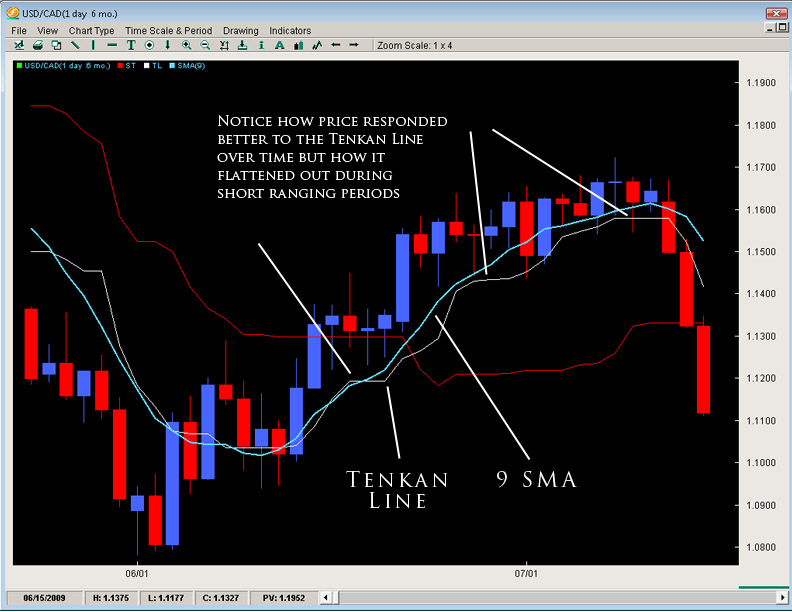Click the C: 1.1327 close value field
The image size is (792, 612).
click(221, 598)
